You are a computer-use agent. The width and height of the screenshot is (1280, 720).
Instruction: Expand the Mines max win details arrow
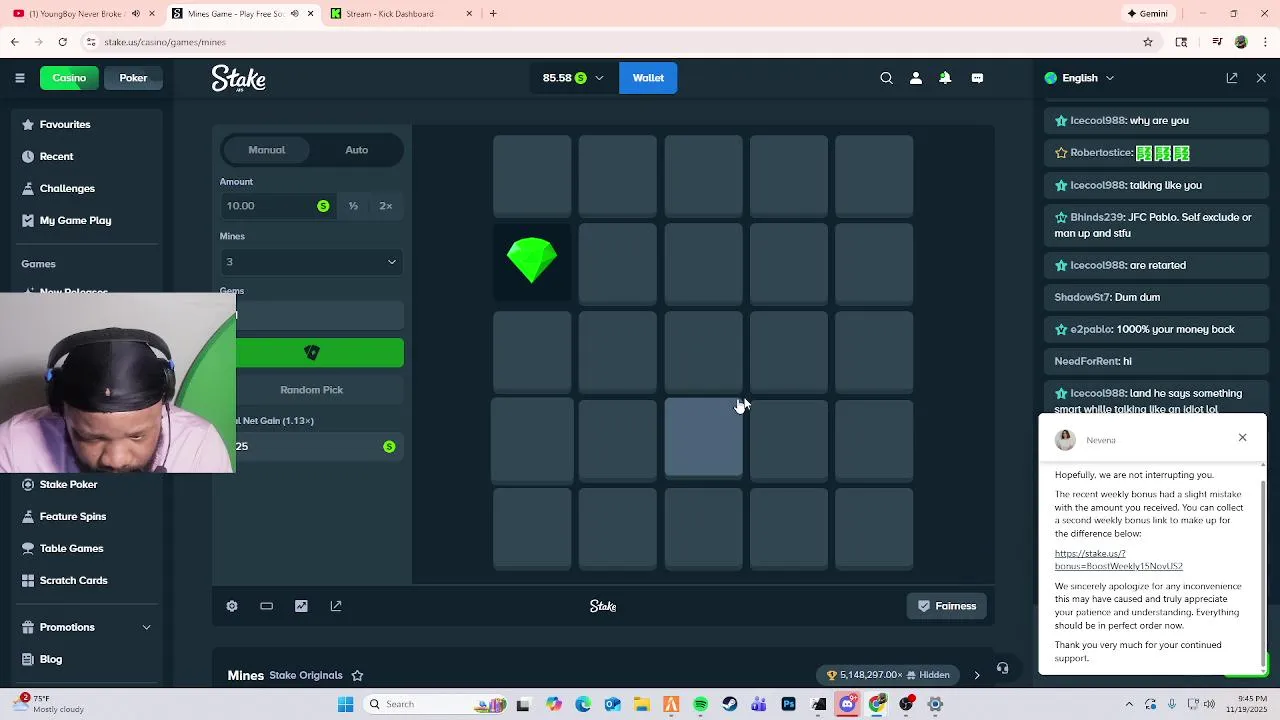977,675
